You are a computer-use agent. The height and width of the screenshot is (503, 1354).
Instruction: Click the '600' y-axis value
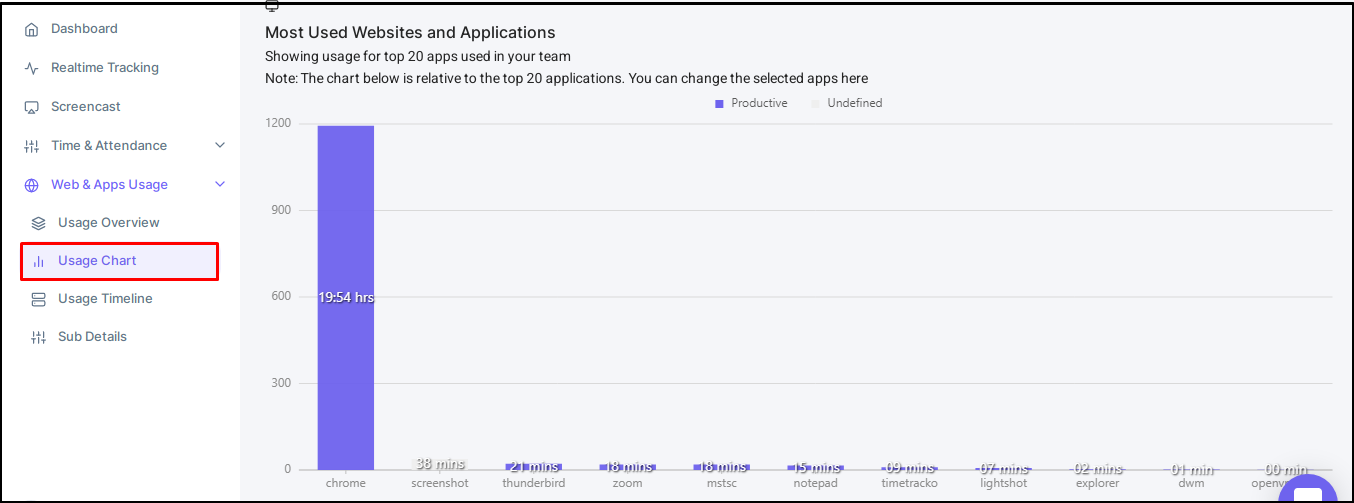pos(281,296)
